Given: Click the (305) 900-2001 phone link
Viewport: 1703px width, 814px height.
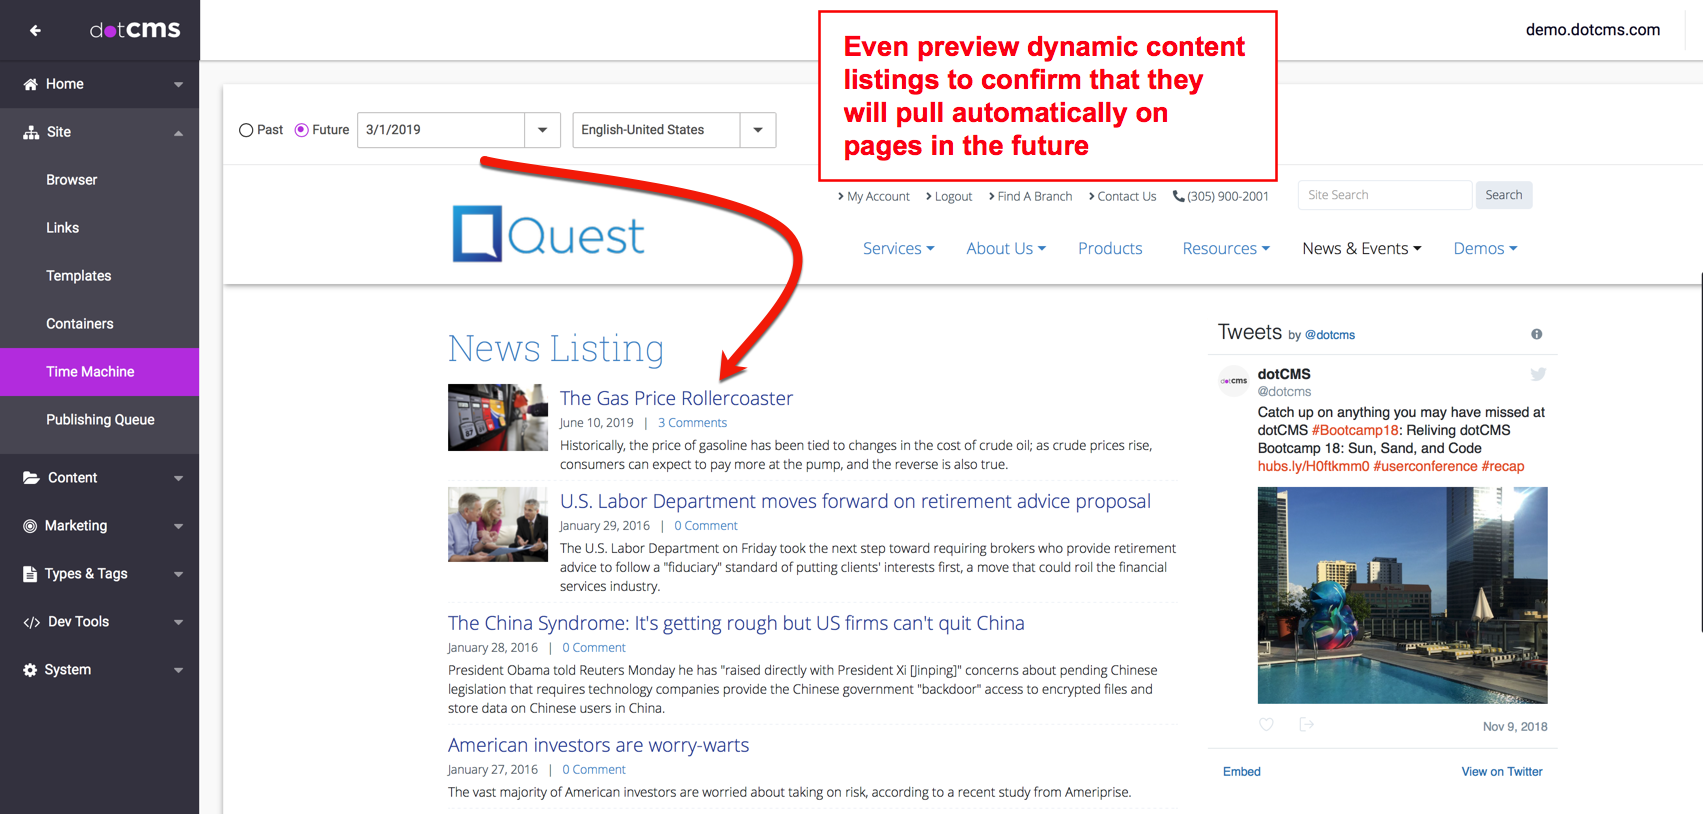Looking at the screenshot, I should pyautogui.click(x=1221, y=196).
